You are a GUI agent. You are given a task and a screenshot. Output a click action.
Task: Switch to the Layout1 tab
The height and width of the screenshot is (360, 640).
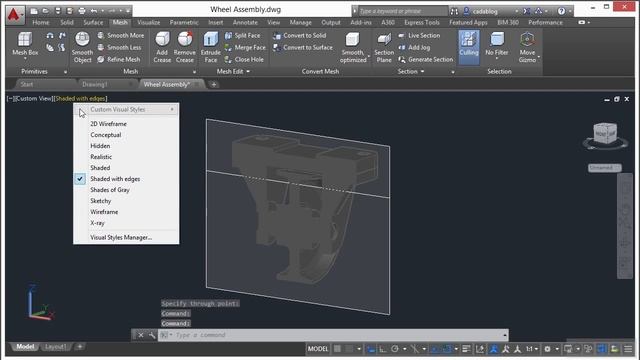pyautogui.click(x=56, y=347)
